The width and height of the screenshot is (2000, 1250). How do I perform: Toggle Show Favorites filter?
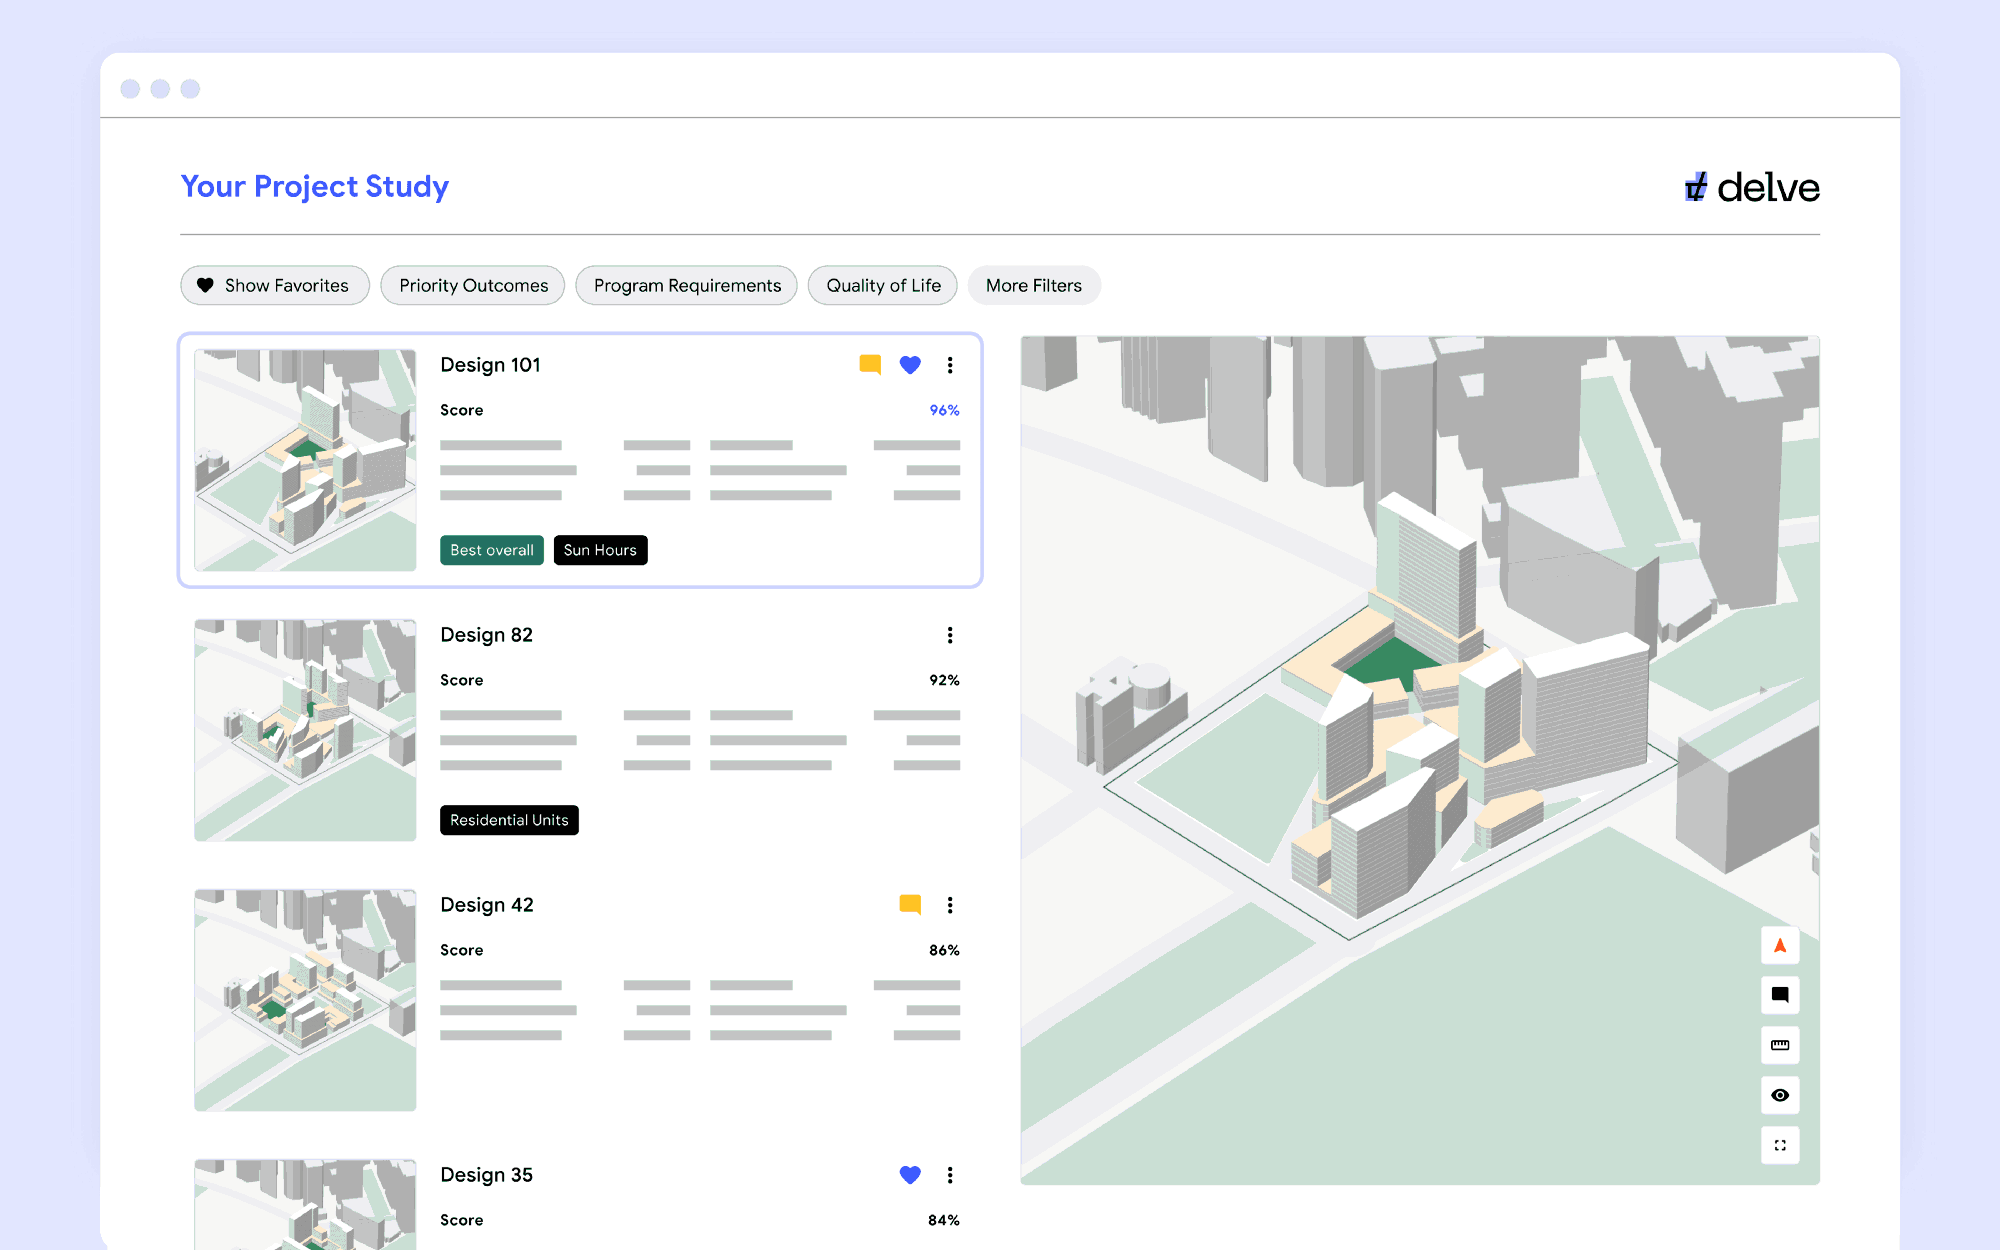pyautogui.click(x=274, y=285)
